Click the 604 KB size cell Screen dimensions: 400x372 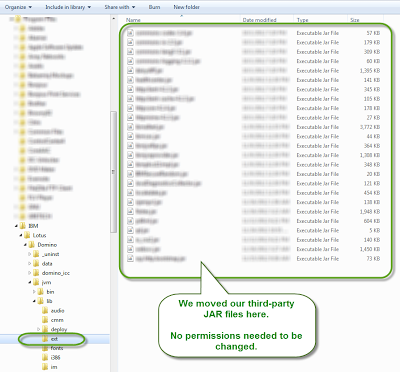click(x=372, y=221)
